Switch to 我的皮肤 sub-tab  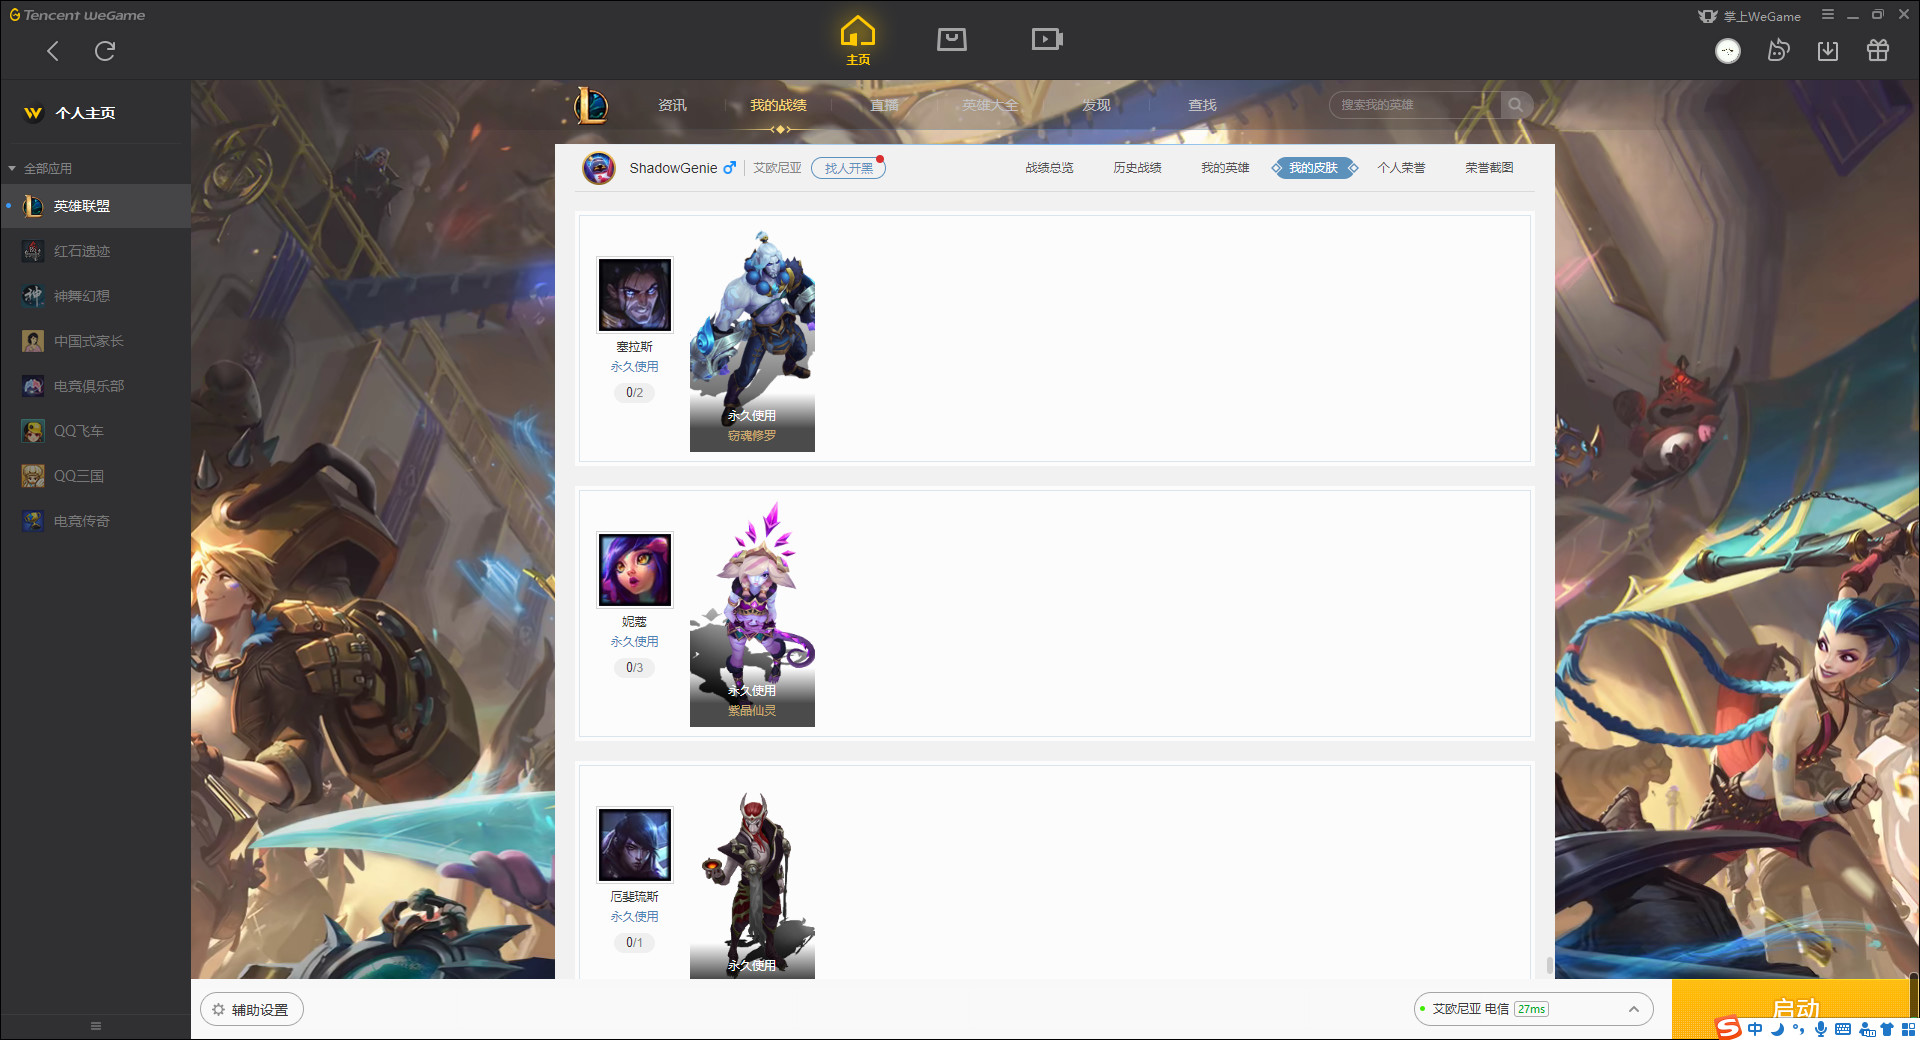coord(1314,168)
